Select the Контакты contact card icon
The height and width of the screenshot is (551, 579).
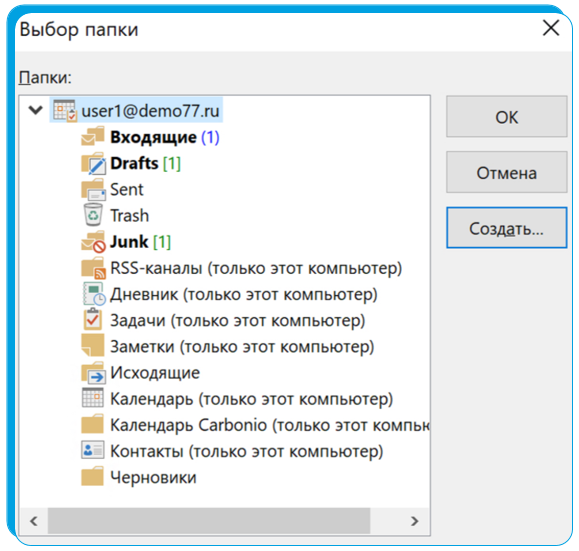pyautogui.click(x=92, y=450)
